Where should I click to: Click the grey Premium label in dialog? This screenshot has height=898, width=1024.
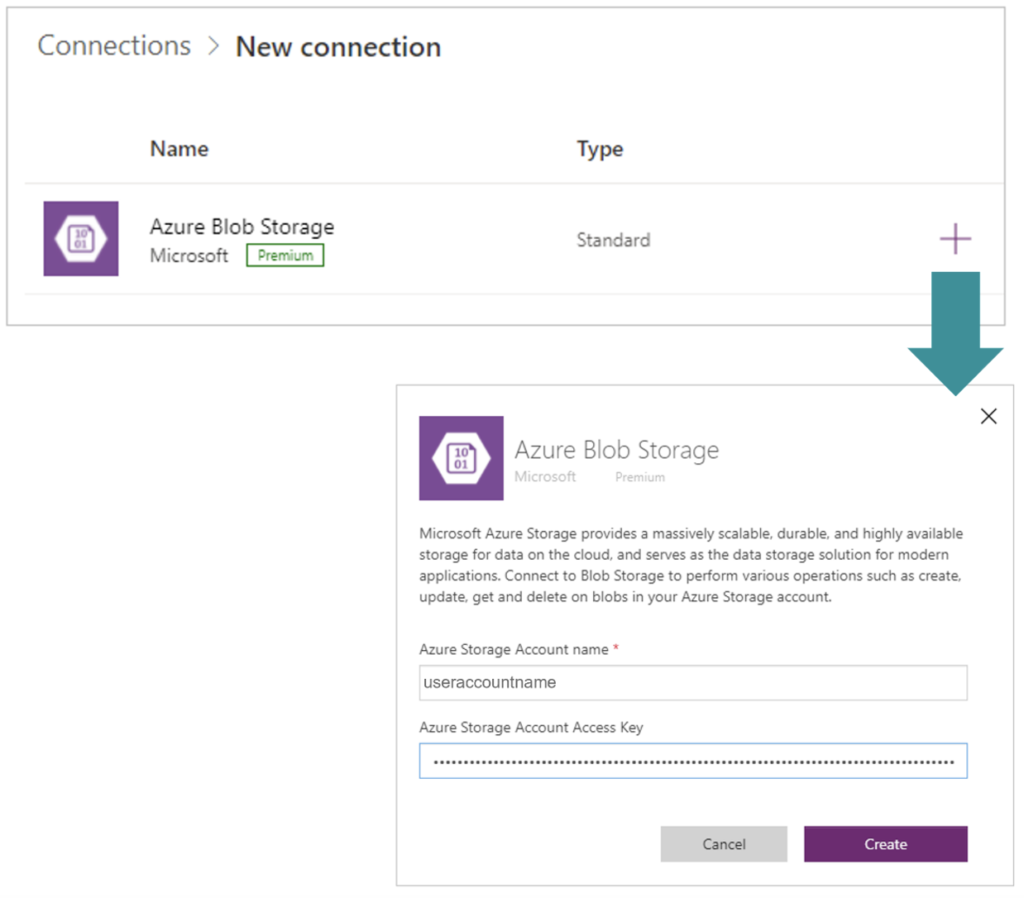click(x=640, y=477)
